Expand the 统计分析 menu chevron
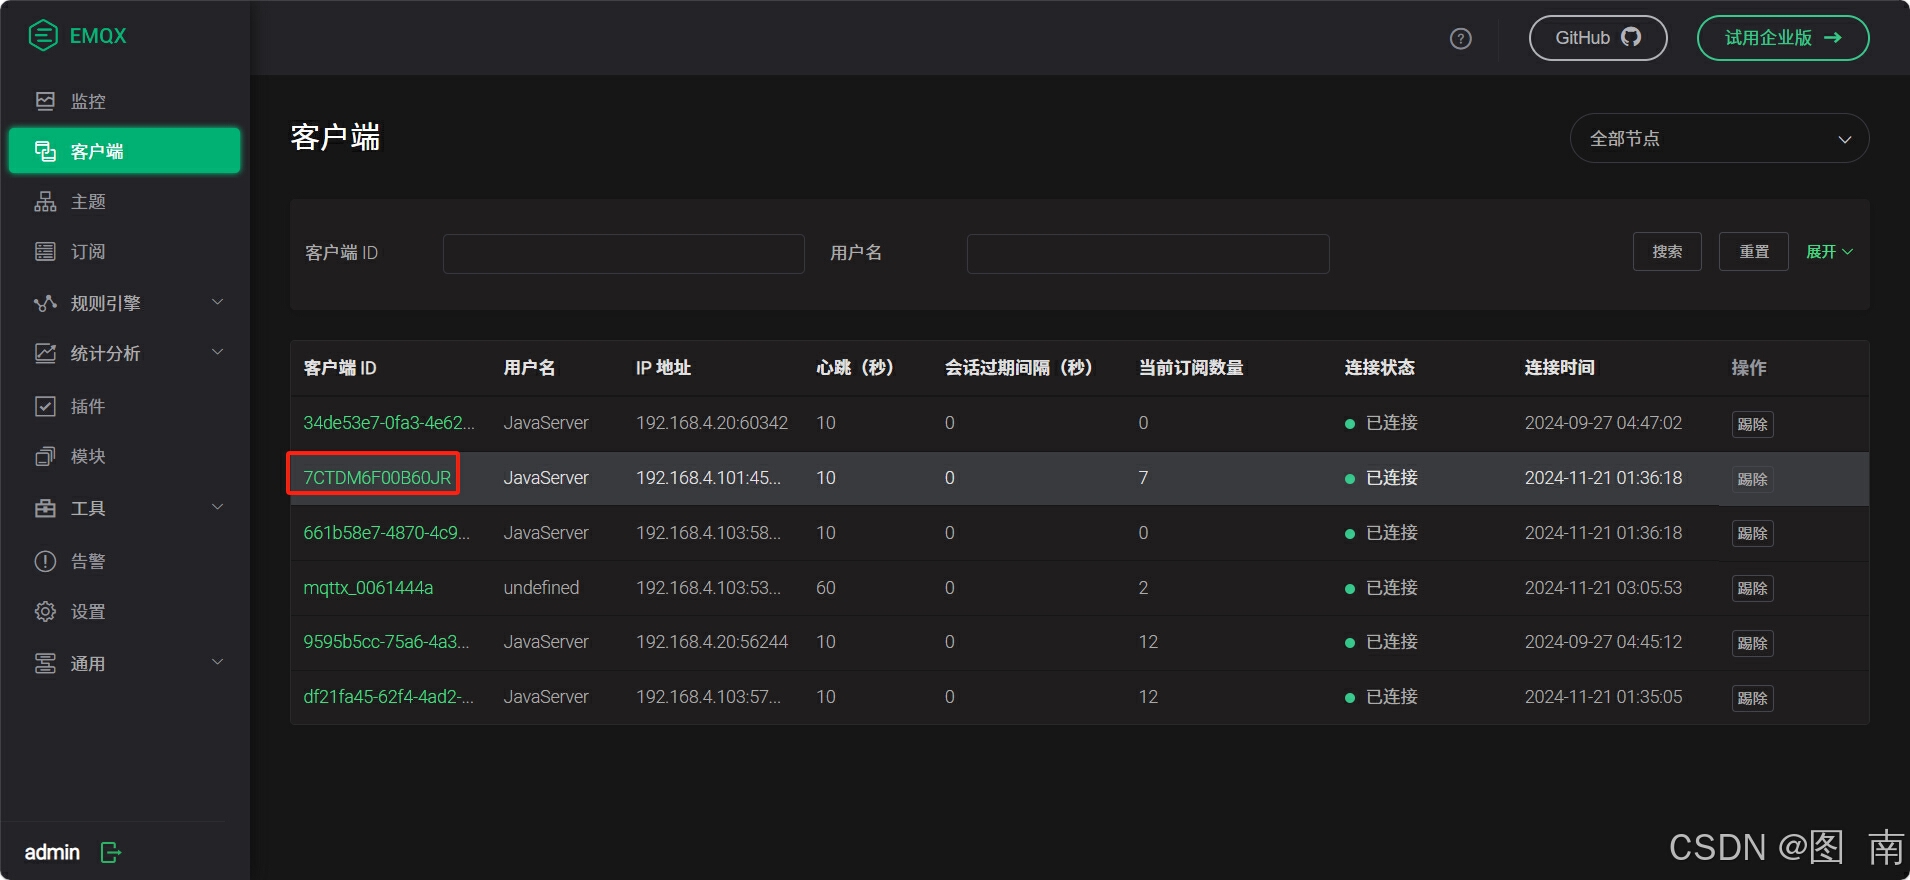This screenshot has width=1910, height=880. 217,352
